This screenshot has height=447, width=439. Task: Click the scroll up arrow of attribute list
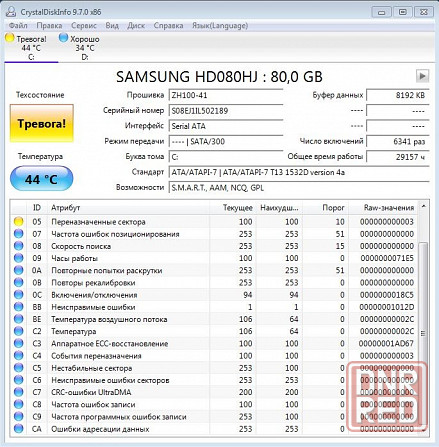tap(423, 206)
